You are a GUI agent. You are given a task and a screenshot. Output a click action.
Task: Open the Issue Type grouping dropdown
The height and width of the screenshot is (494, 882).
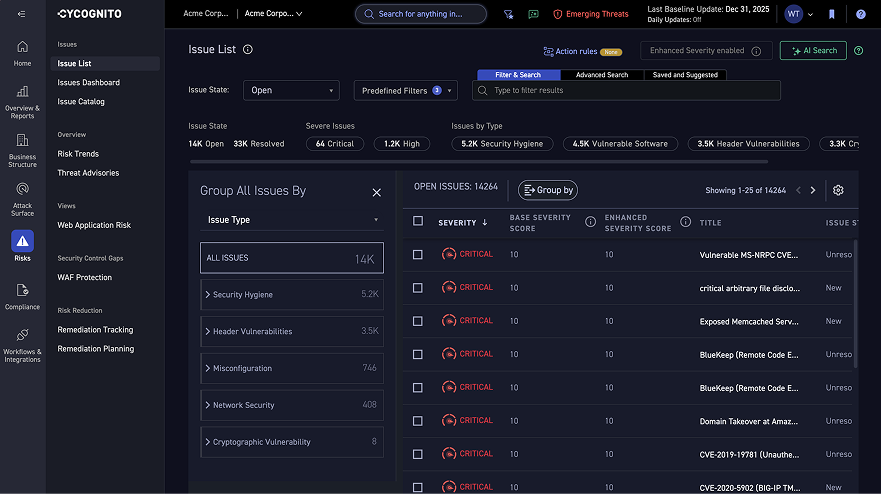coord(292,220)
